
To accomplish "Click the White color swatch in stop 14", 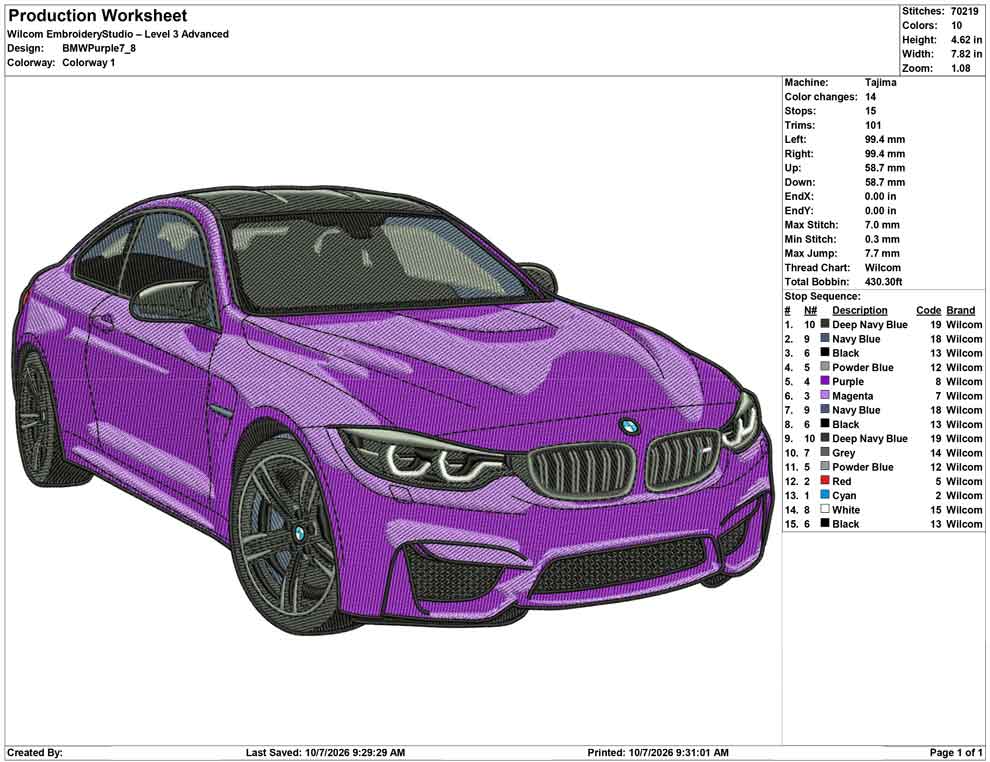I will pyautogui.click(x=825, y=509).
